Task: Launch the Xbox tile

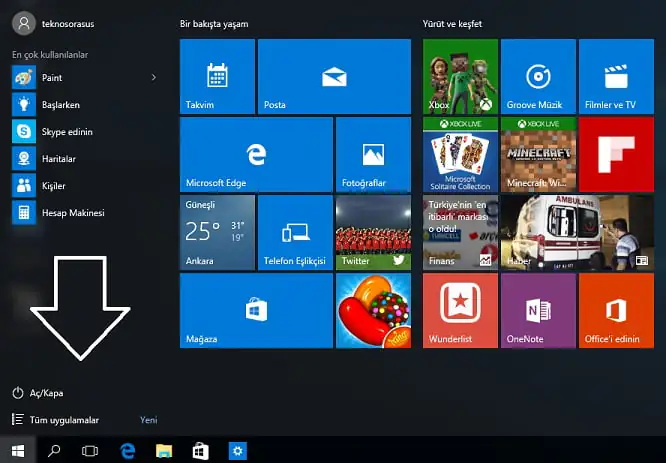Action: (x=459, y=77)
